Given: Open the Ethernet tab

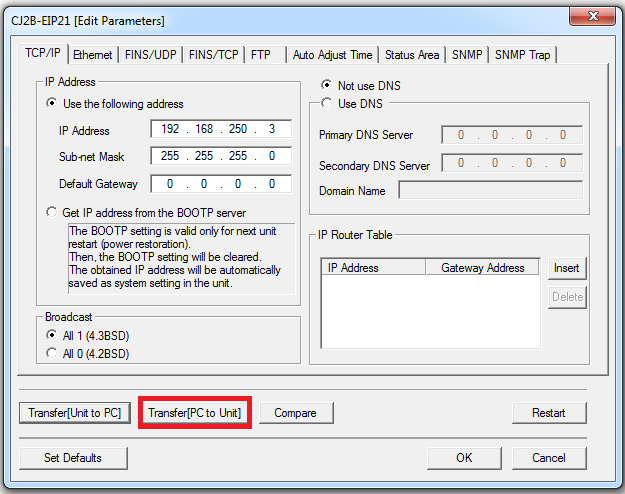Looking at the screenshot, I should click(x=93, y=55).
